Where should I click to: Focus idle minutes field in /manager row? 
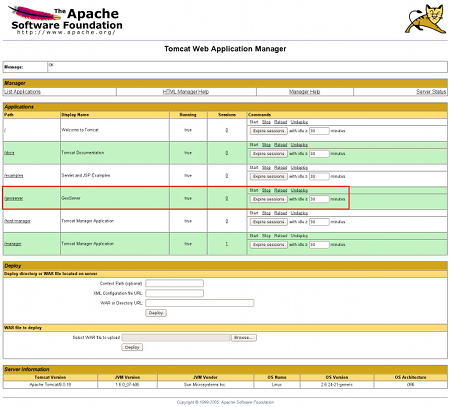pyautogui.click(x=319, y=245)
